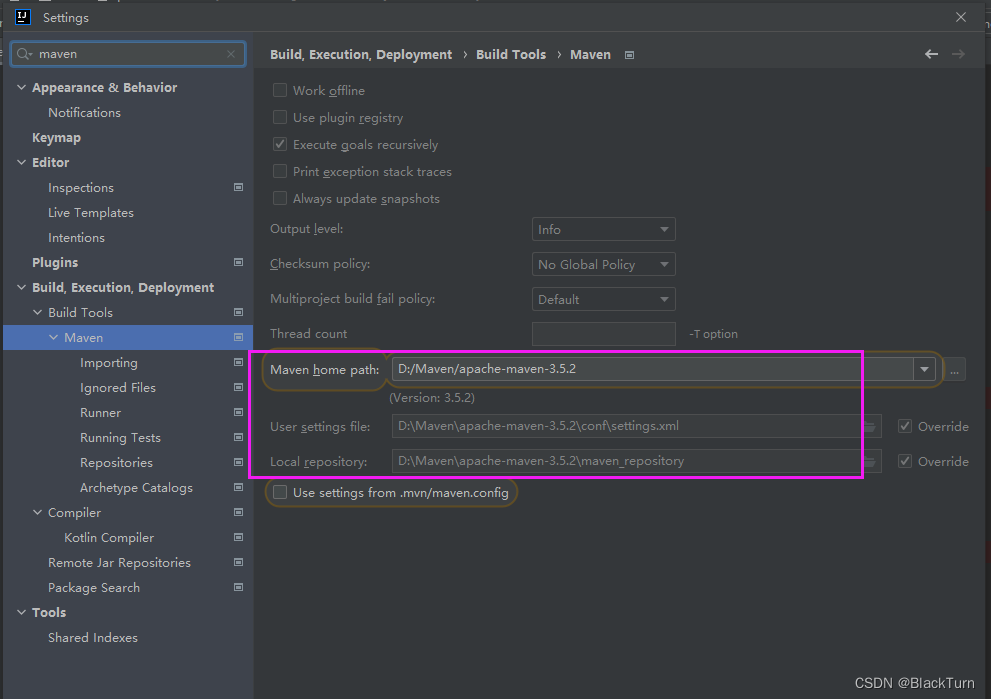Click the IntelliJ IDEA logo icon
Screen dimensions: 991x699
[x=23, y=17]
